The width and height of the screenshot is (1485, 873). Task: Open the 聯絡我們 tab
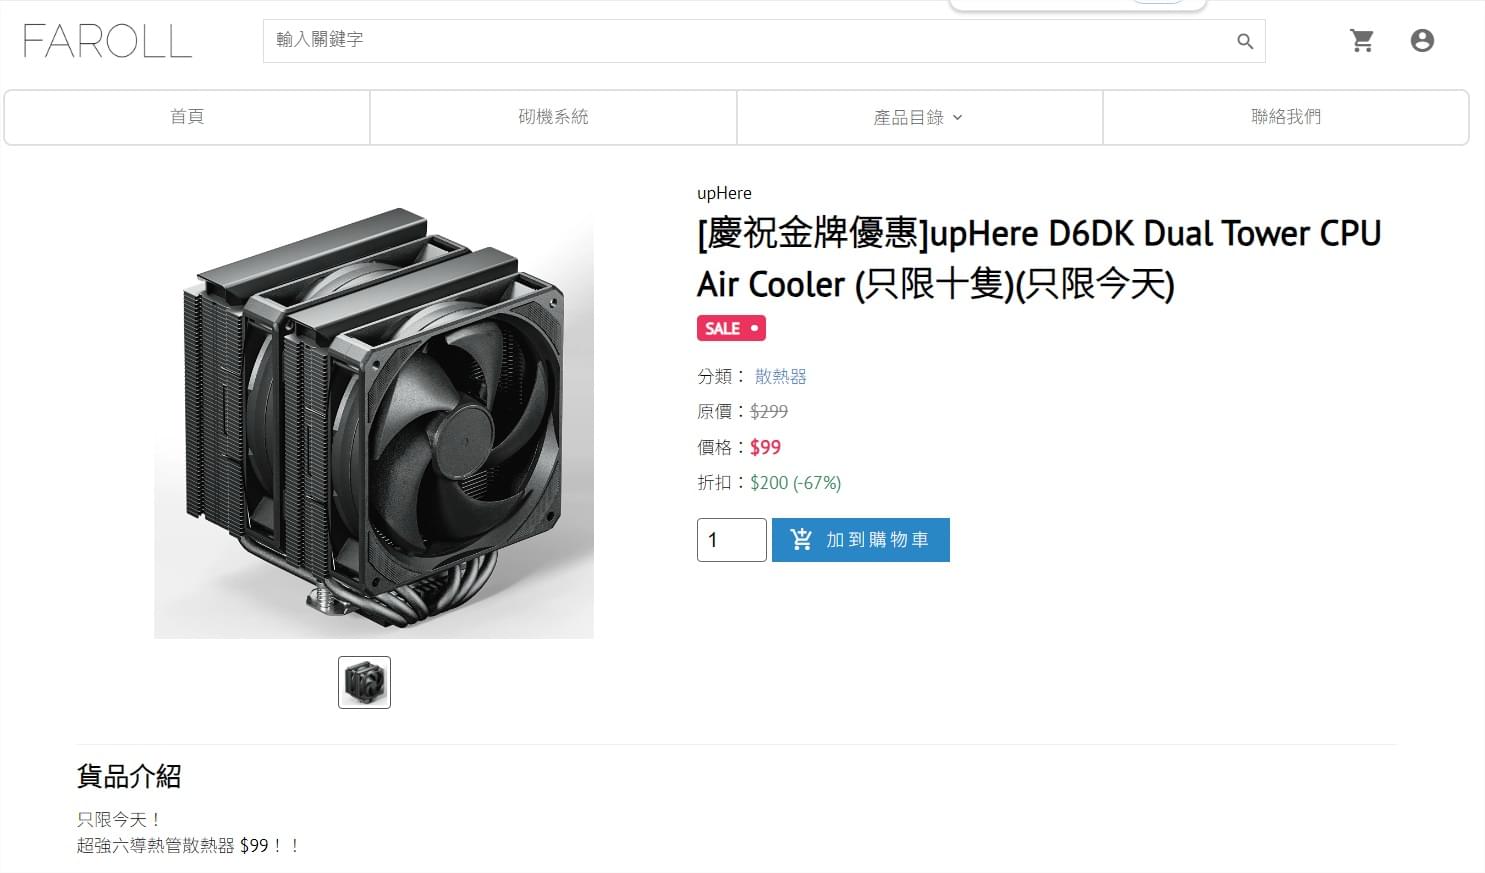(1286, 117)
